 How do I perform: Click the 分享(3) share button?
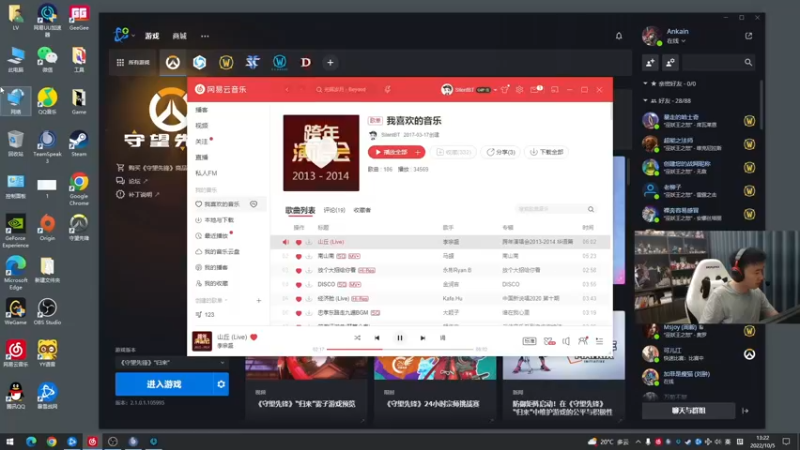tap(501, 152)
